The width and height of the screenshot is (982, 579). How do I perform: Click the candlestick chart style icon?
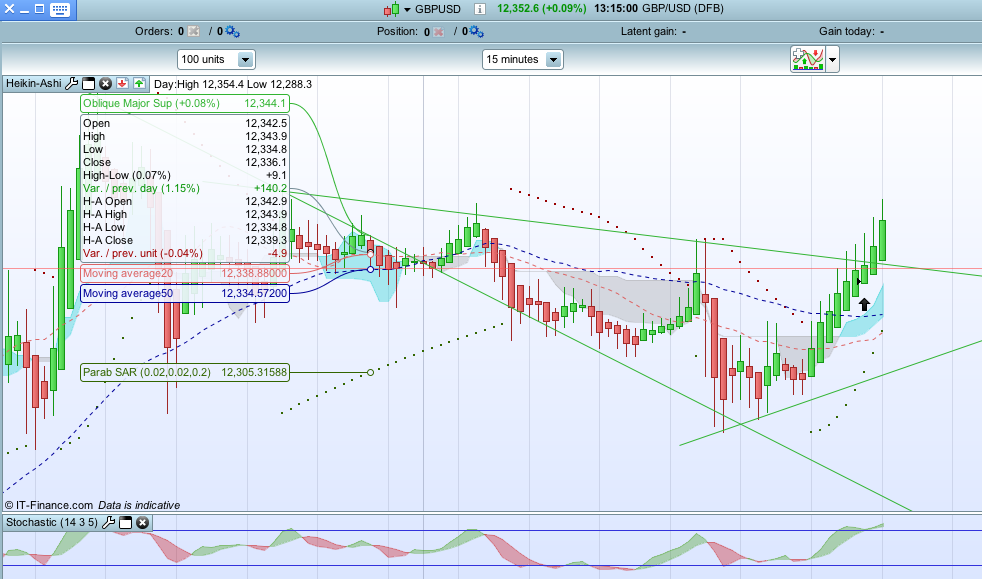point(391,9)
